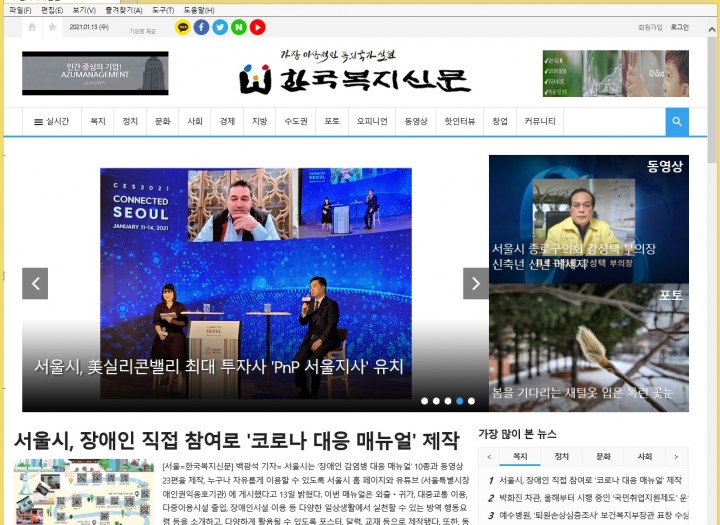Image resolution: width=720 pixels, height=525 pixels.
Task: Click the Twitter bird icon
Action: (220, 27)
